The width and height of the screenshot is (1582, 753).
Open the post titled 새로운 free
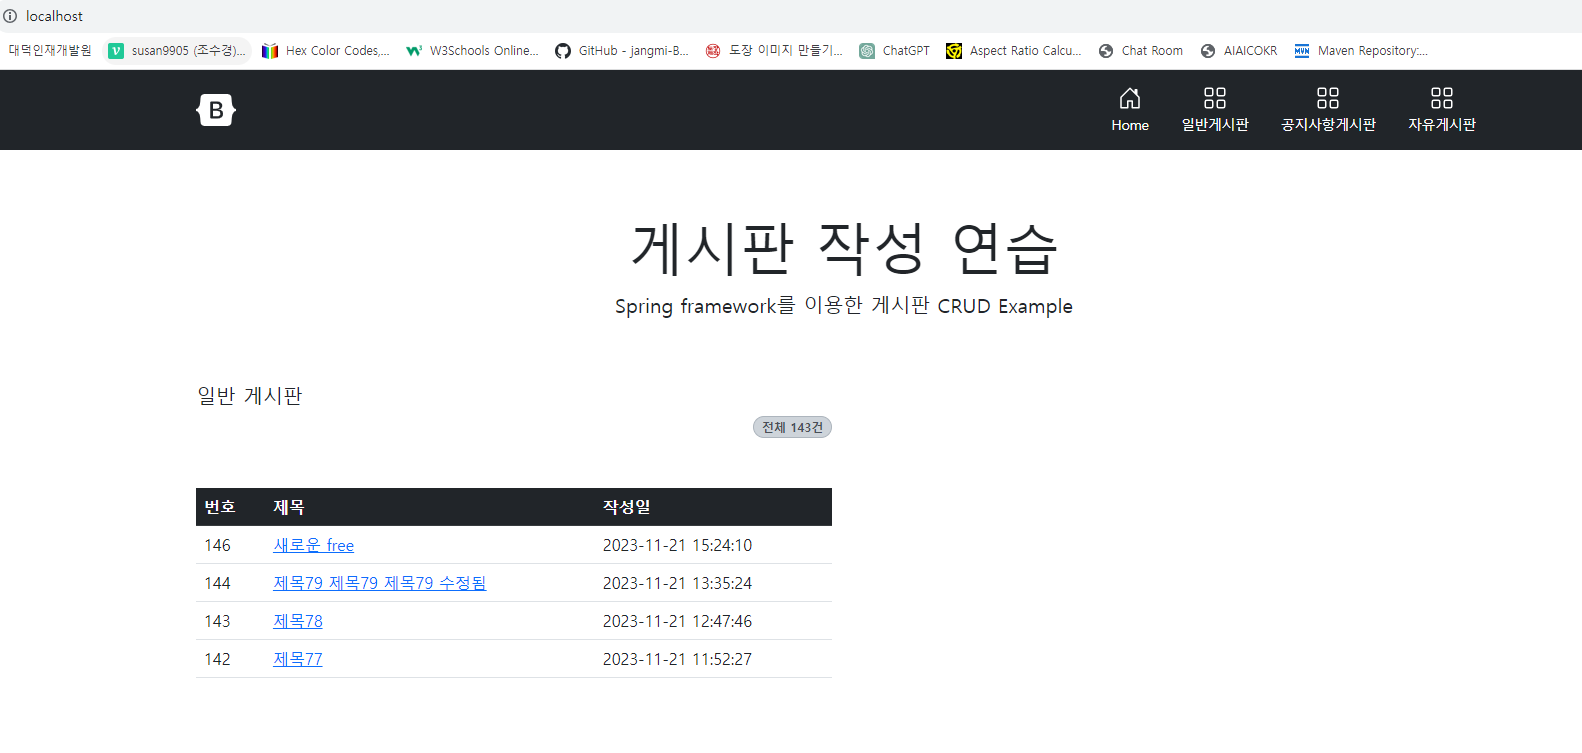[x=314, y=545]
